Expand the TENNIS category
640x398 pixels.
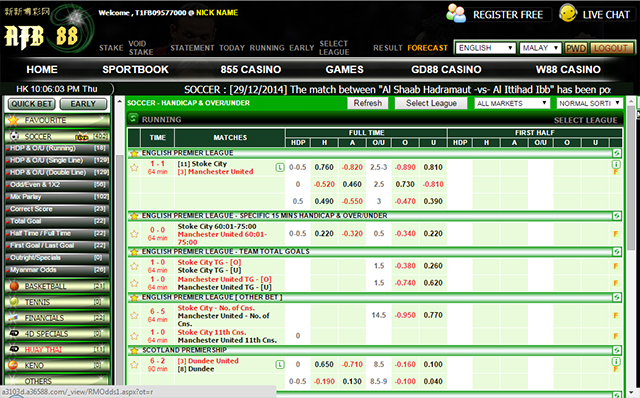click(x=57, y=302)
